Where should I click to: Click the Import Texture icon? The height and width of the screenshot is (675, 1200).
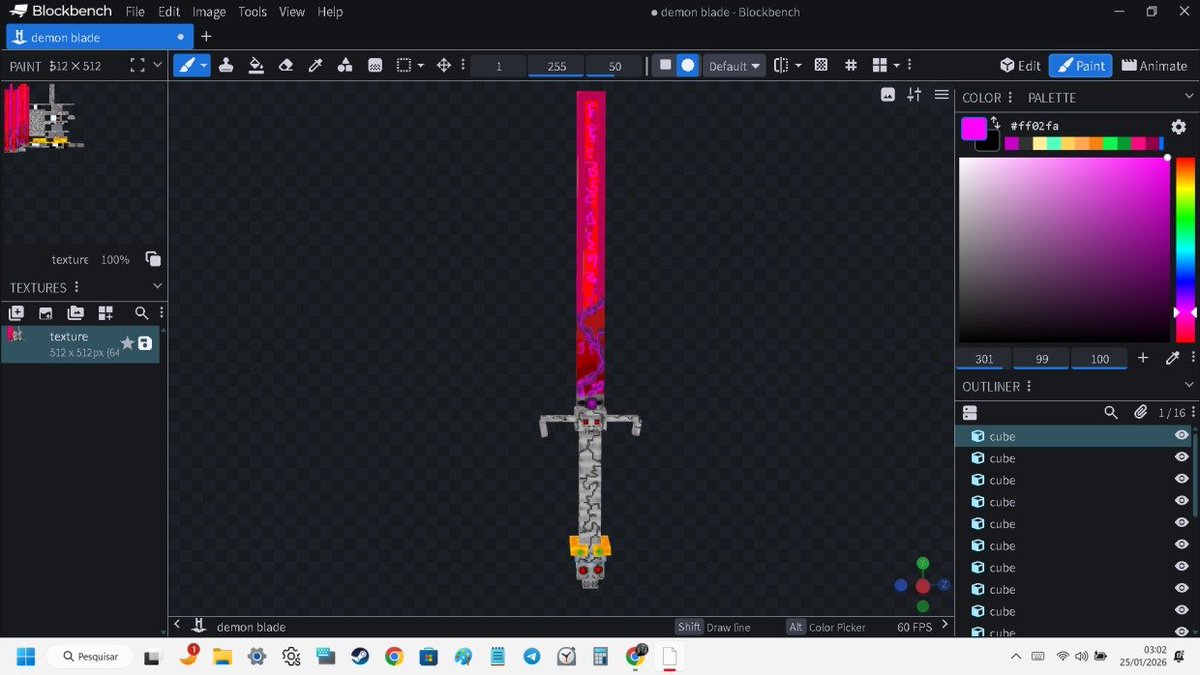coord(46,313)
